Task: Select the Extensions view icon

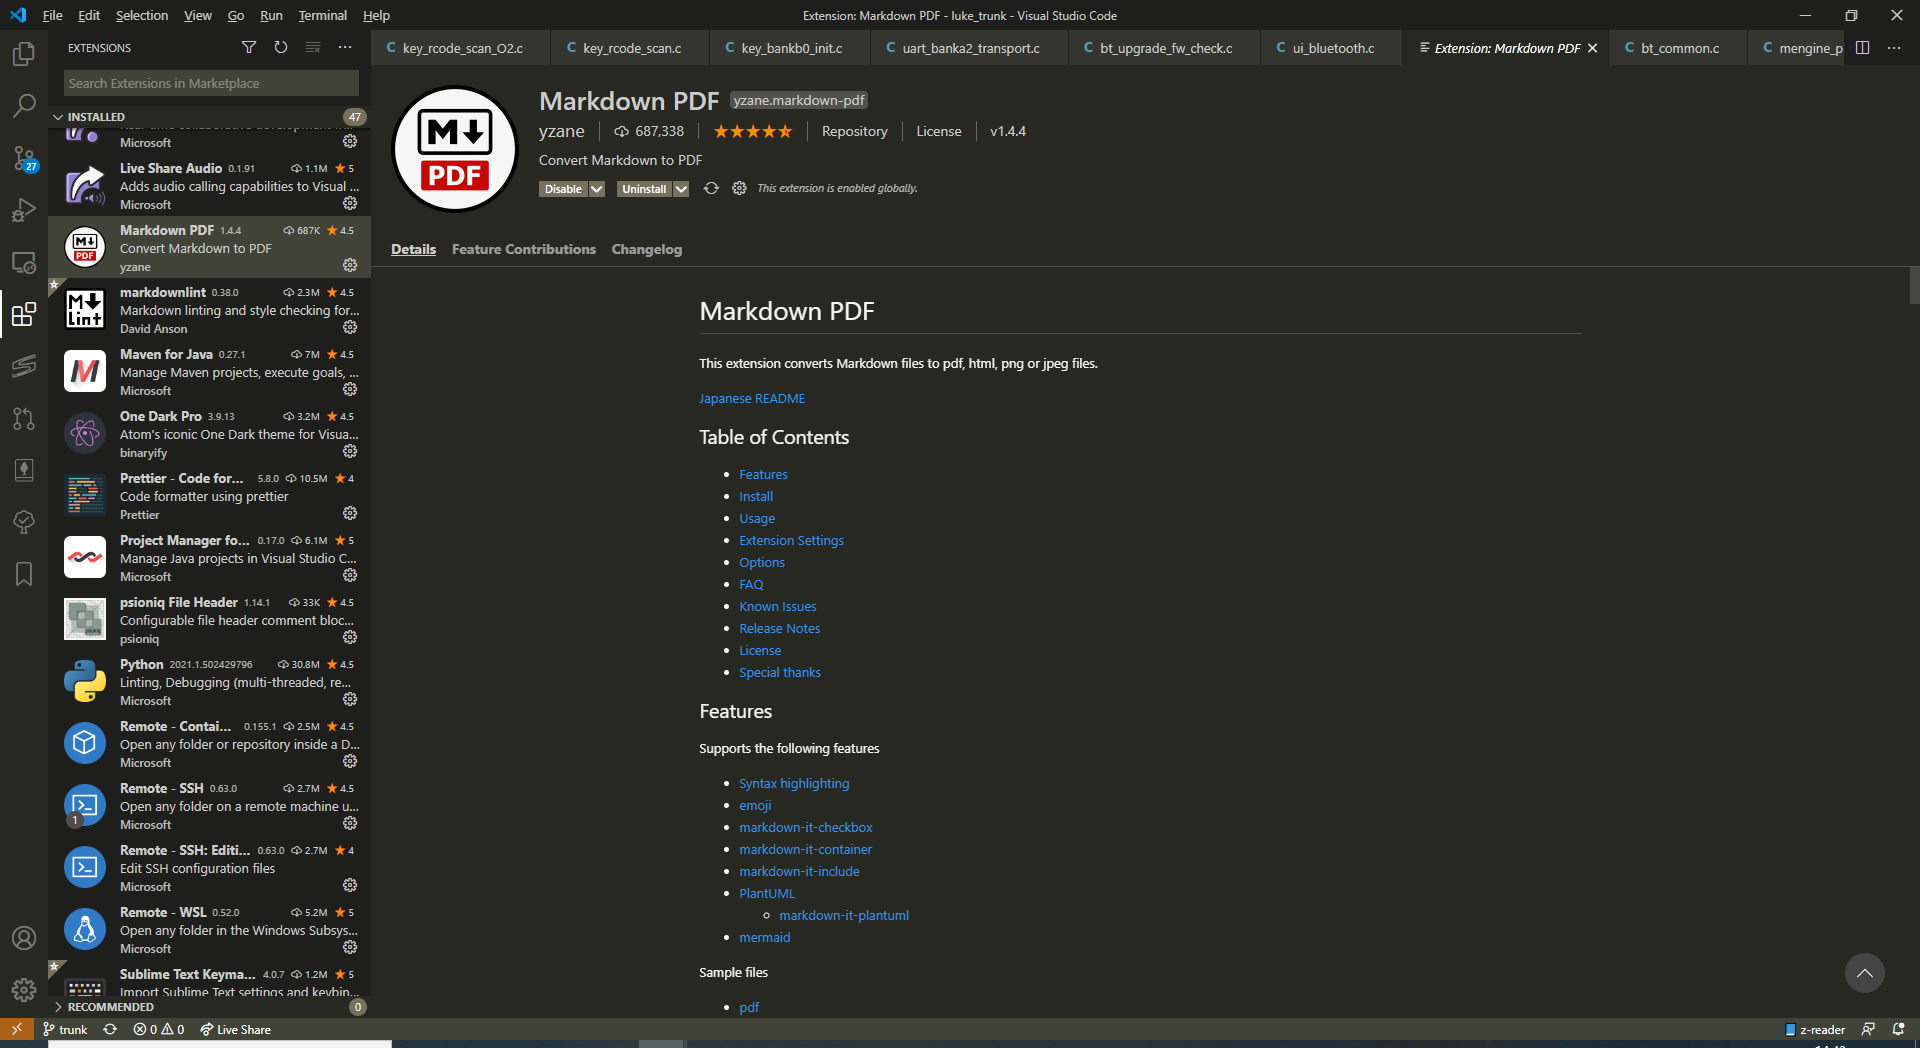Action: [x=24, y=315]
